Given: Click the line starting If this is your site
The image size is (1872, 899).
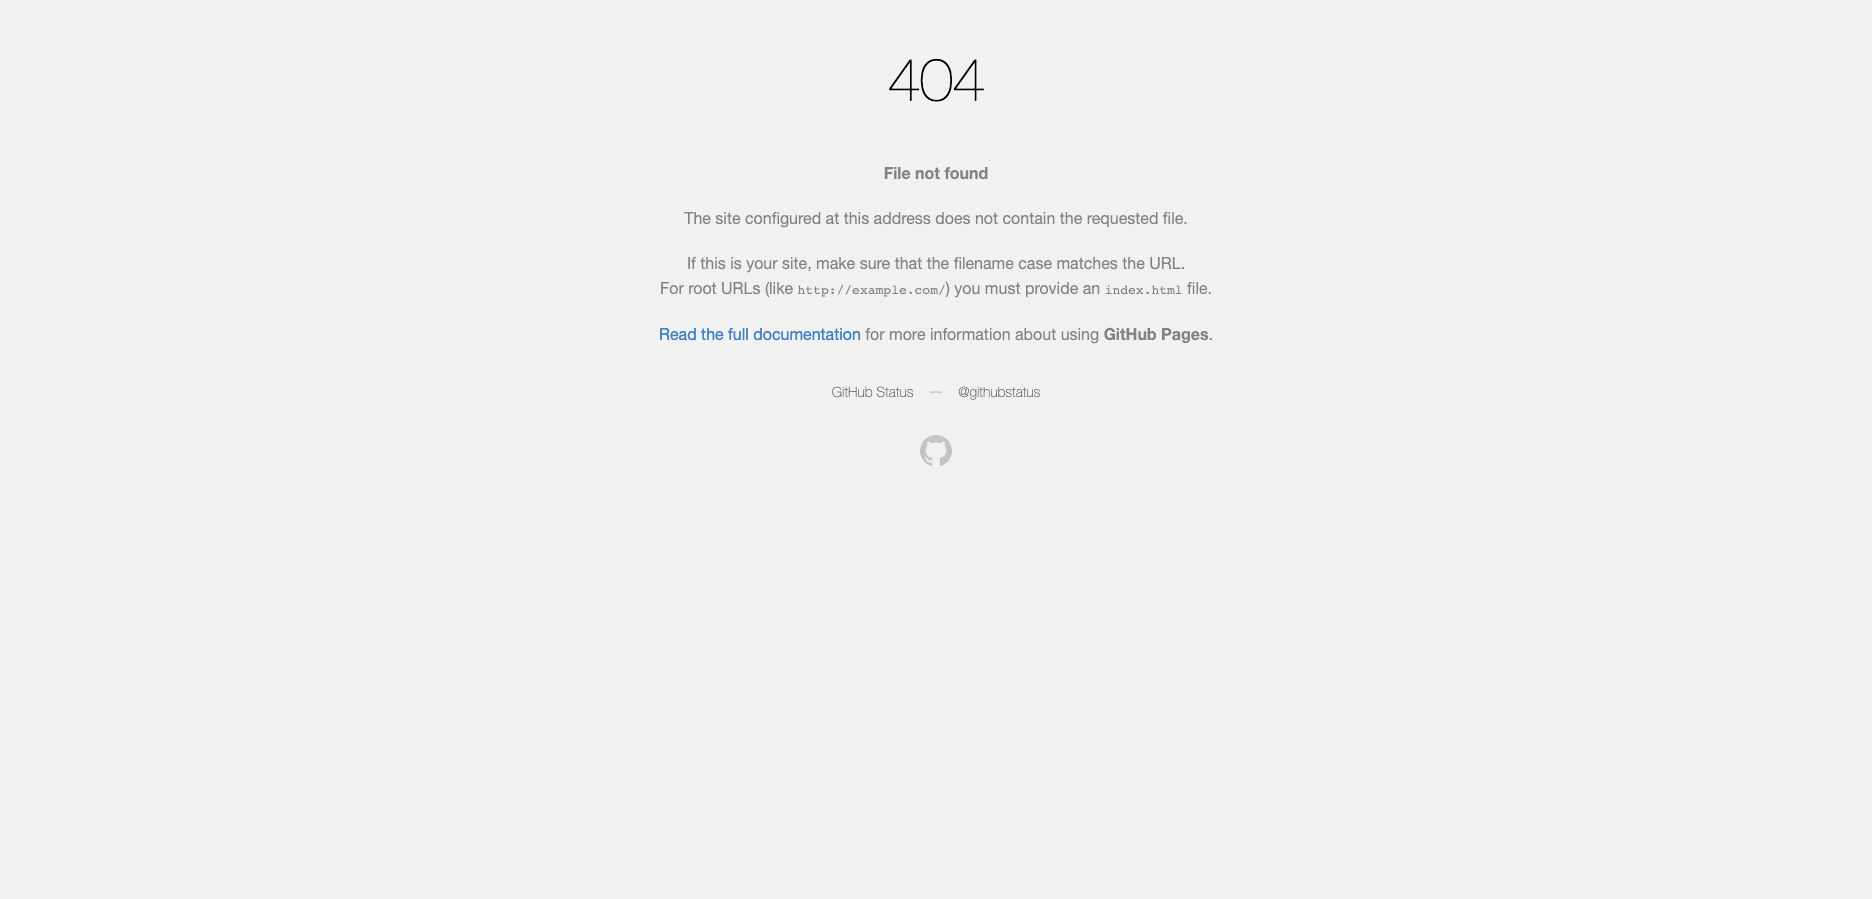Looking at the screenshot, I should [x=936, y=263].
